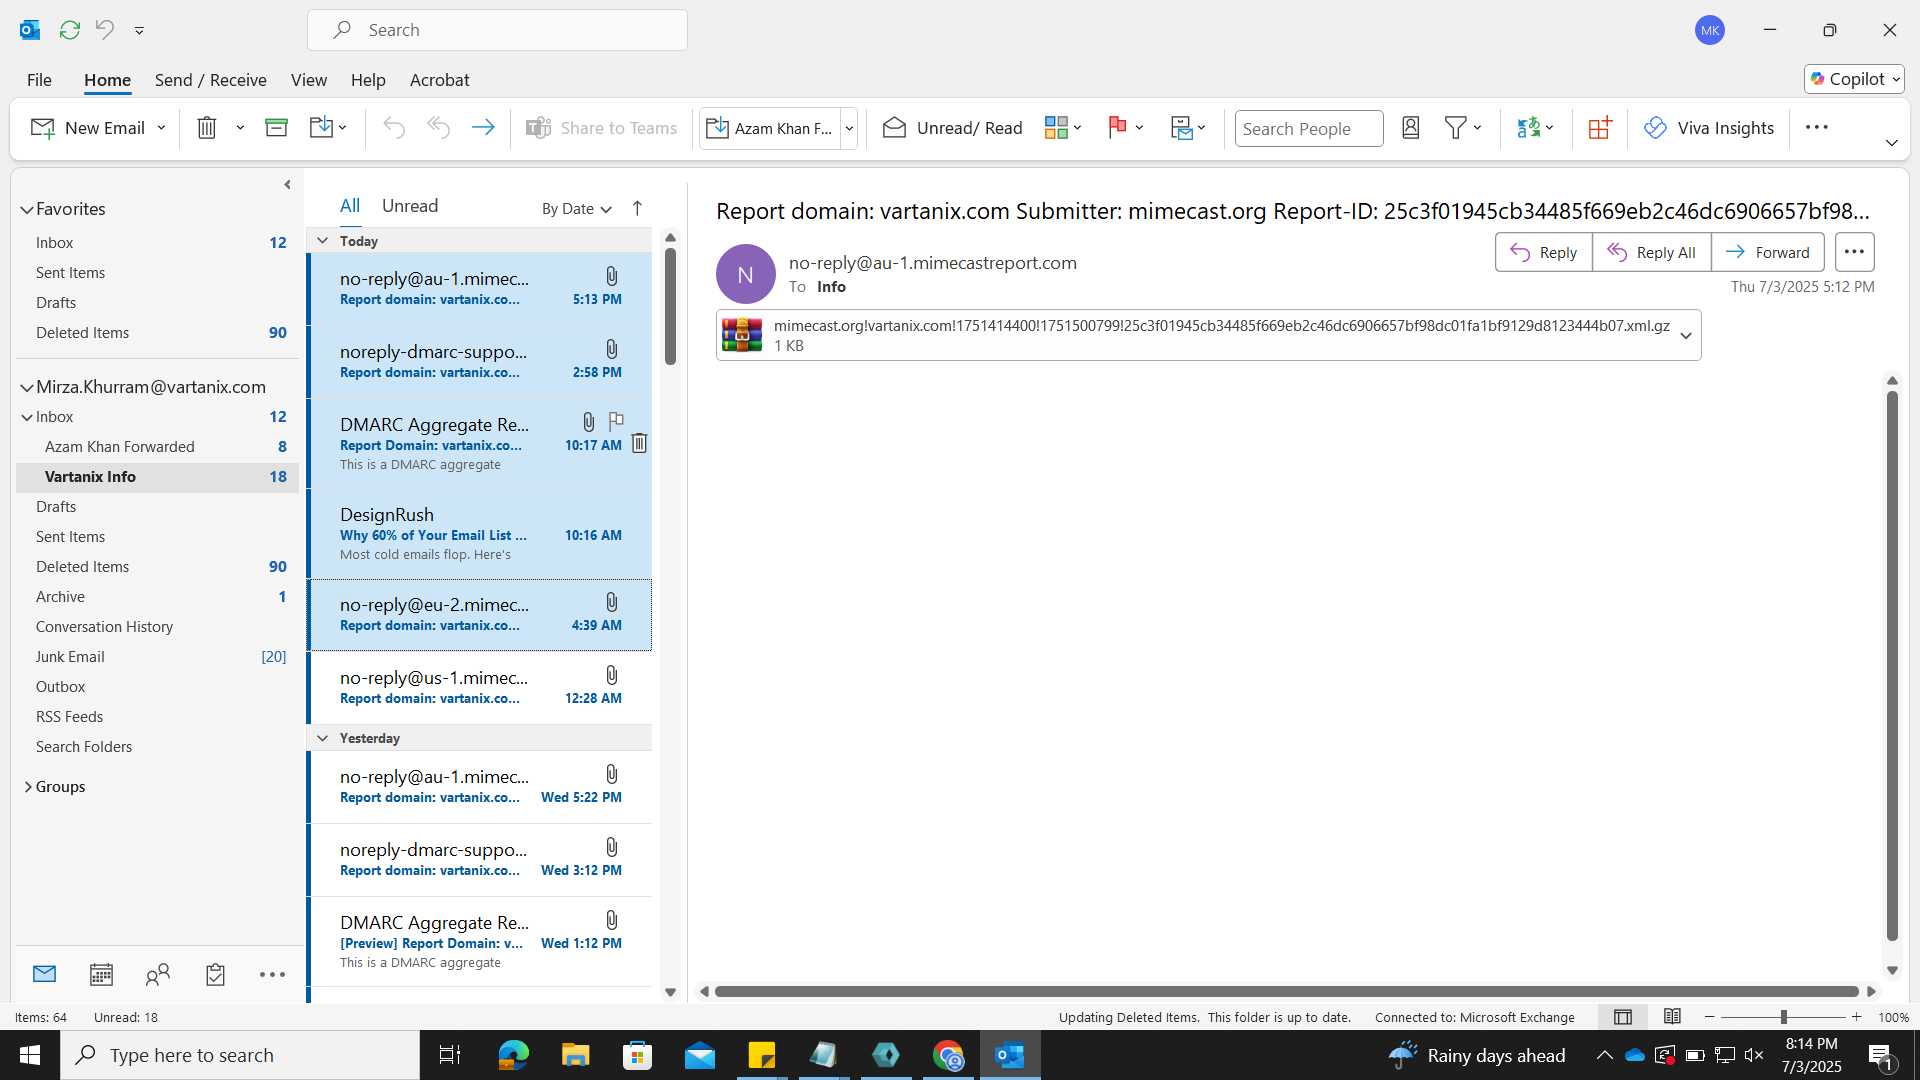
Task: Open the Acrobat tab
Action: coord(439,80)
